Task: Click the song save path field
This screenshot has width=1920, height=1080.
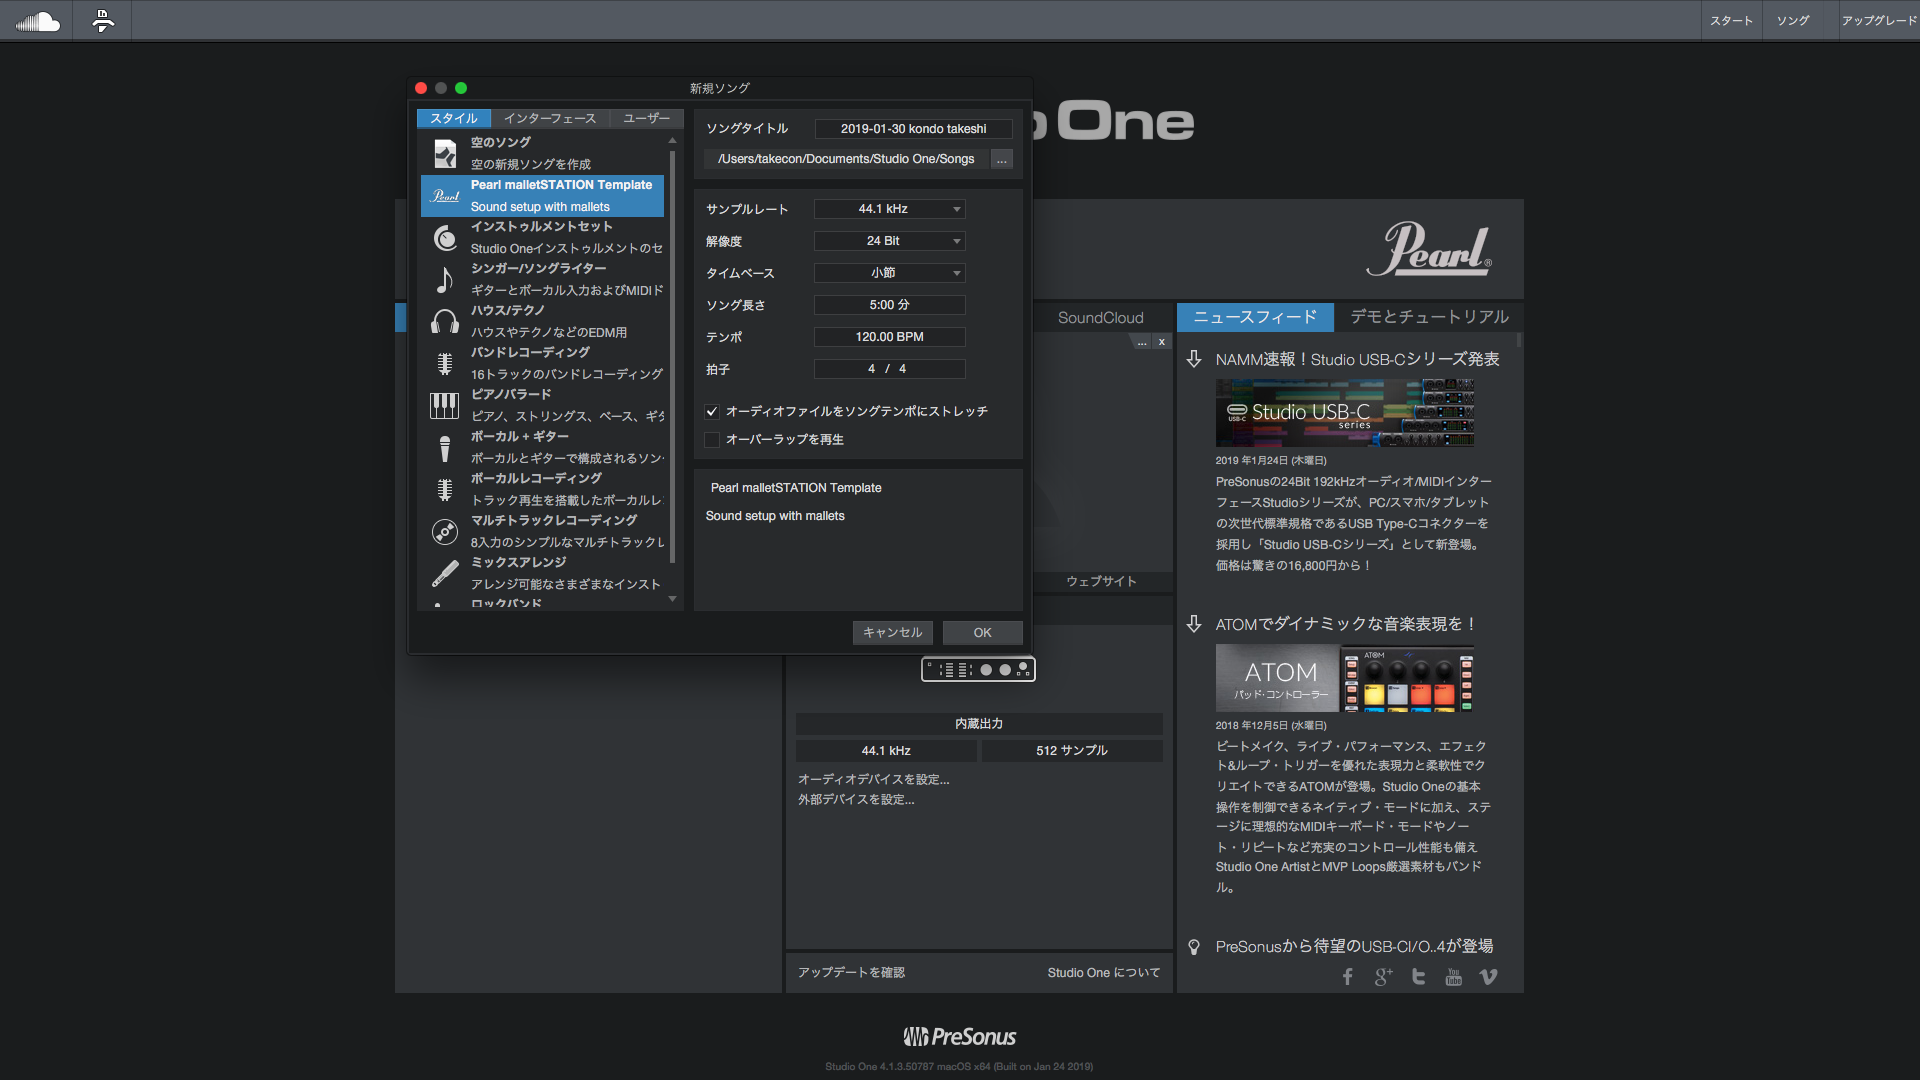Action: click(x=846, y=159)
